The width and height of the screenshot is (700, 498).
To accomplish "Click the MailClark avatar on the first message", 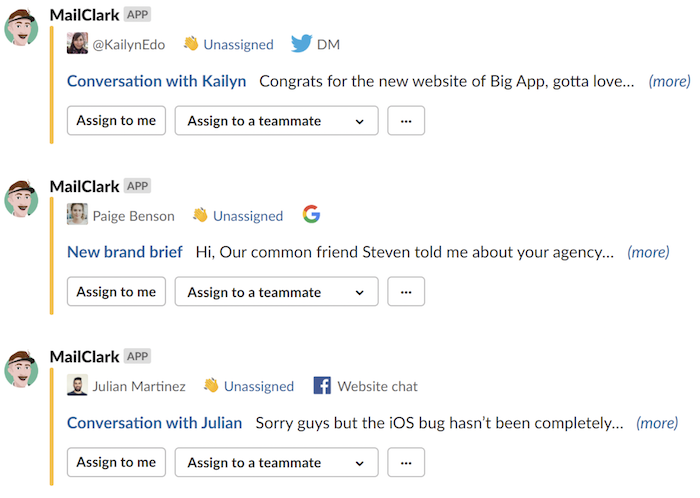I will [21, 28].
